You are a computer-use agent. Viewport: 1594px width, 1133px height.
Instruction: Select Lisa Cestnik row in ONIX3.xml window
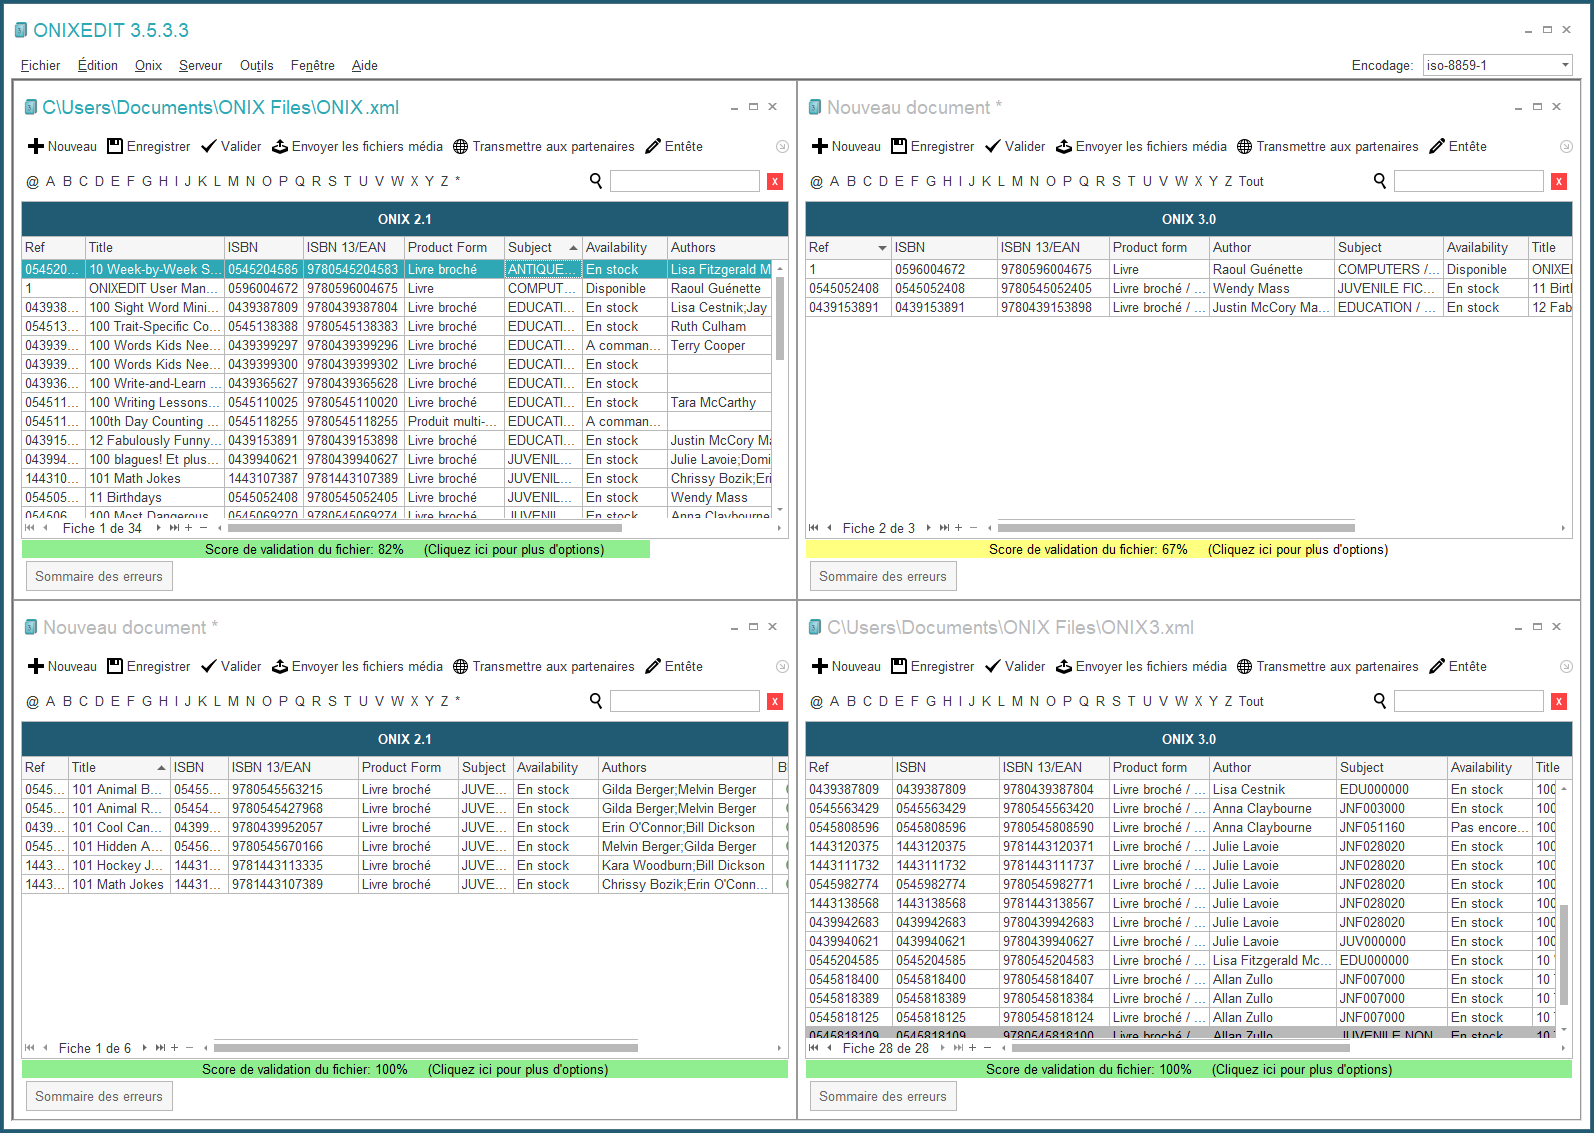coord(1182,789)
